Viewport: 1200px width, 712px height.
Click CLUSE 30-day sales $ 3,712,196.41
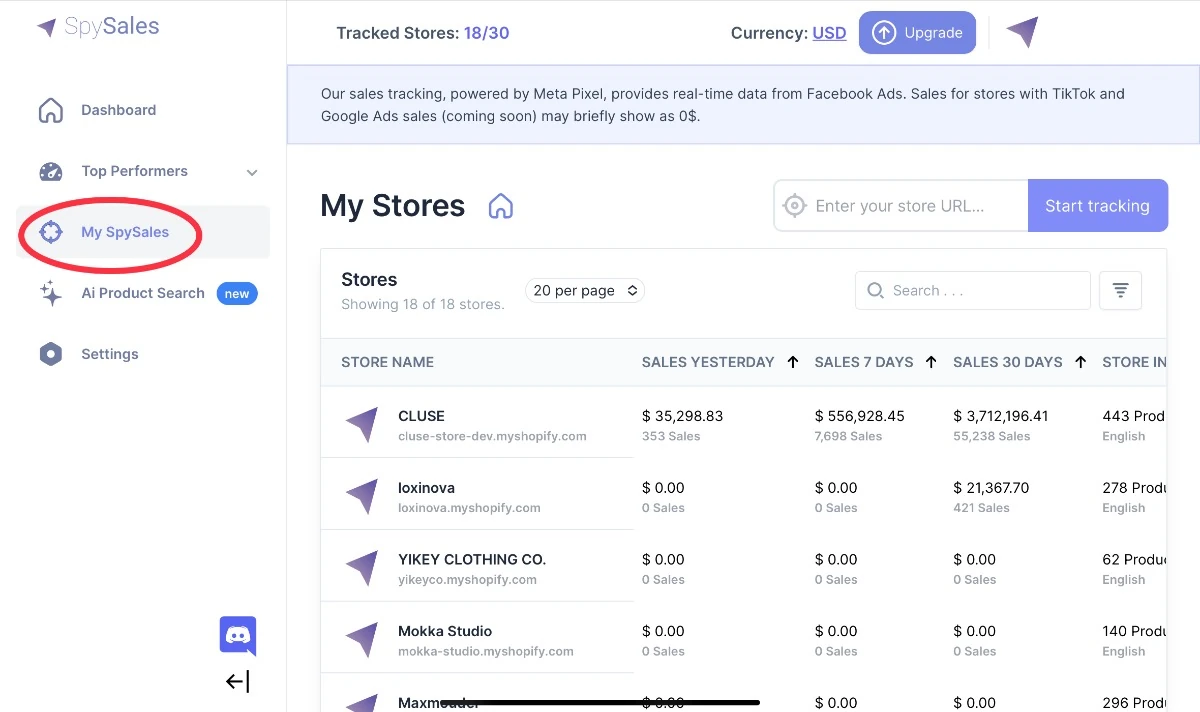click(x=1001, y=416)
